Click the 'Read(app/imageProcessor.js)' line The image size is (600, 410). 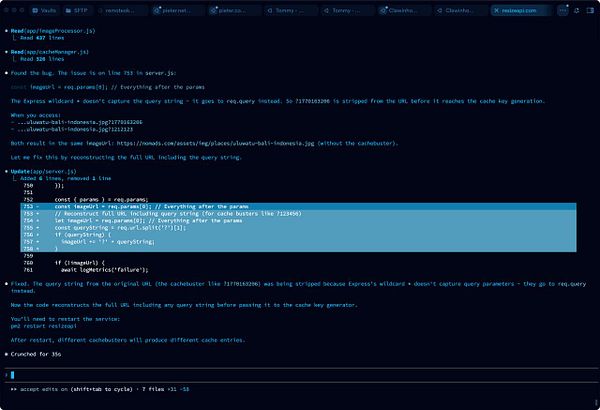point(53,31)
